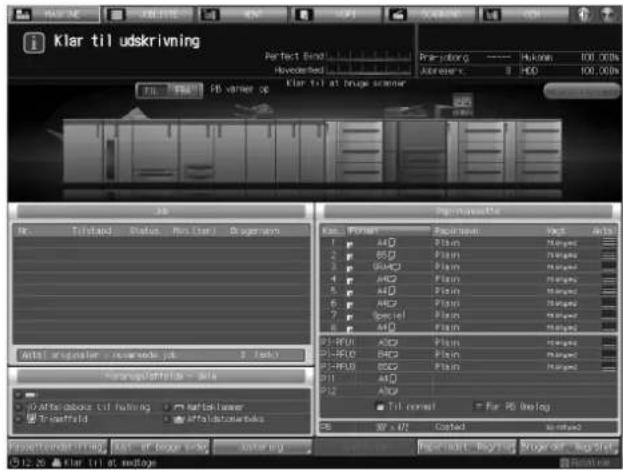The width and height of the screenshot is (623, 470).
Task: Click the Trimaffald icon
Action: click(31, 418)
